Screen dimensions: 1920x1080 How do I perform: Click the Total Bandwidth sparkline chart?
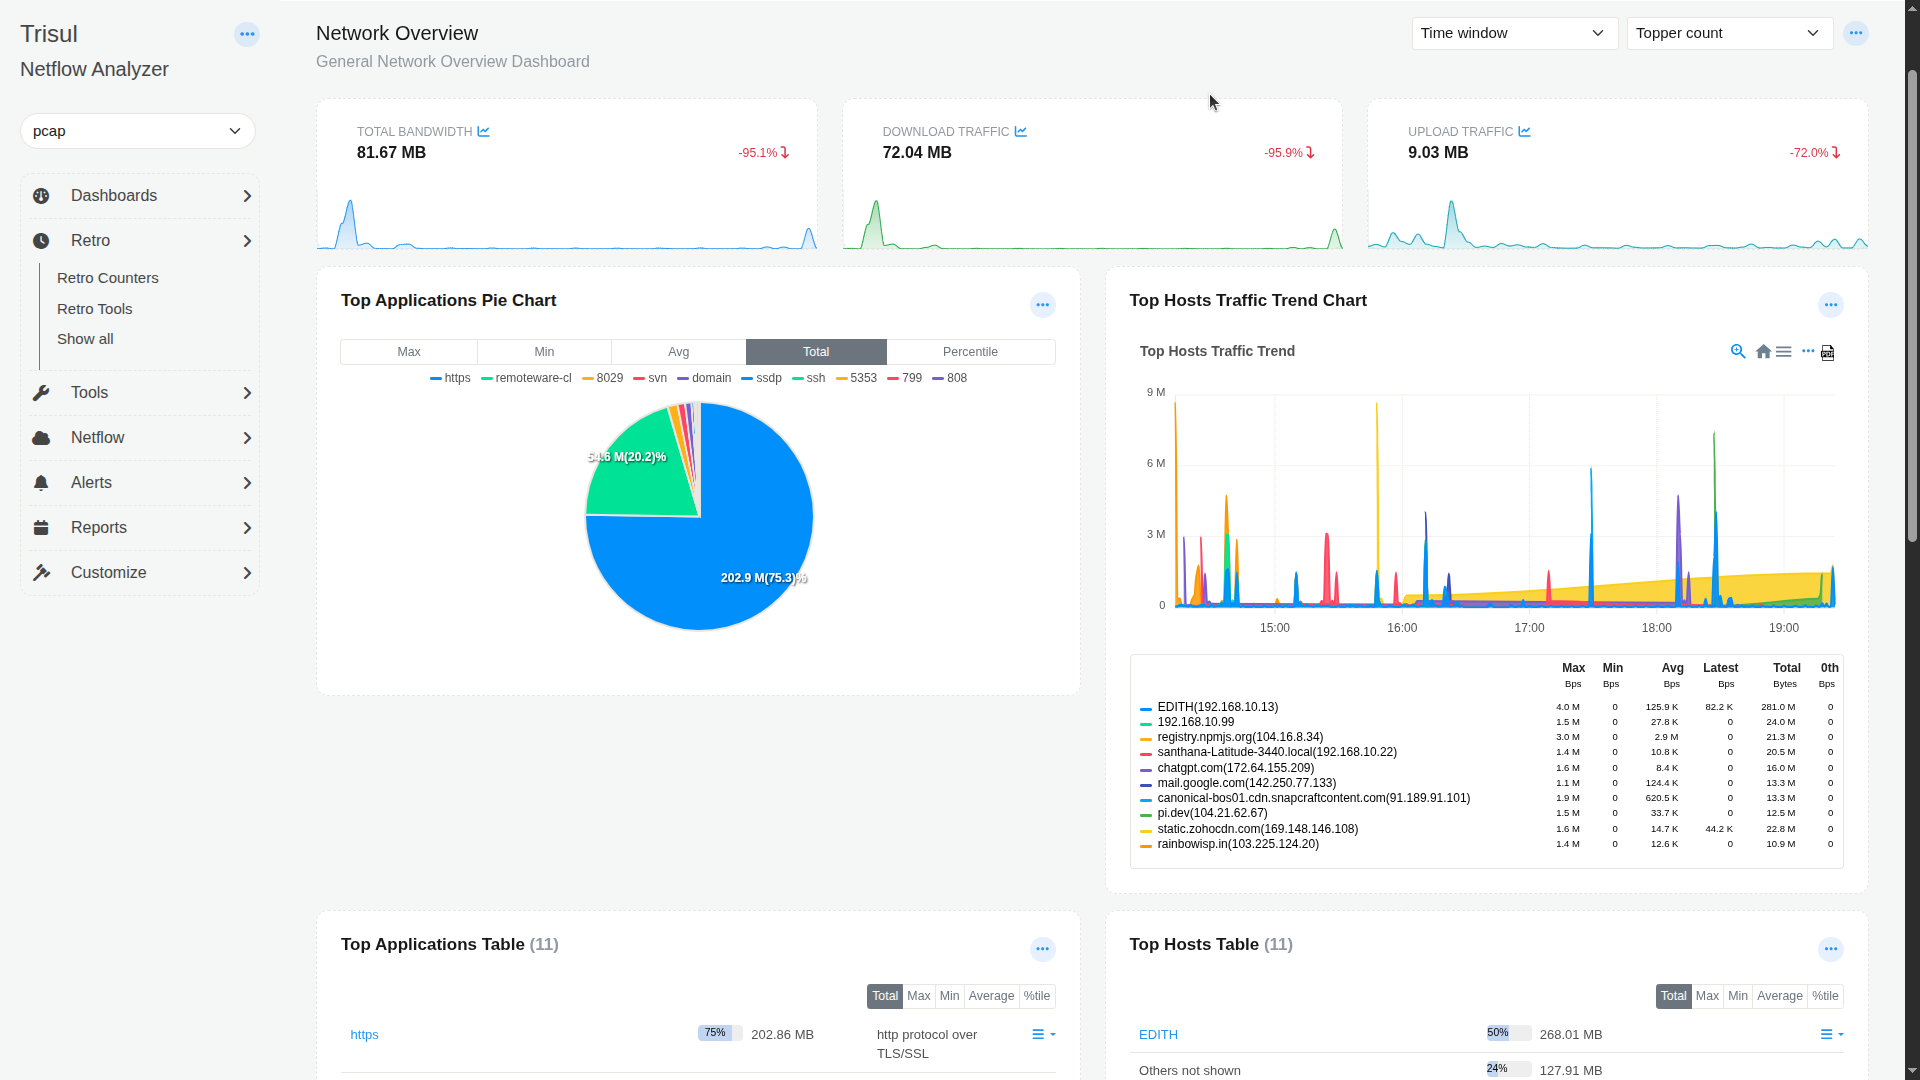click(567, 224)
